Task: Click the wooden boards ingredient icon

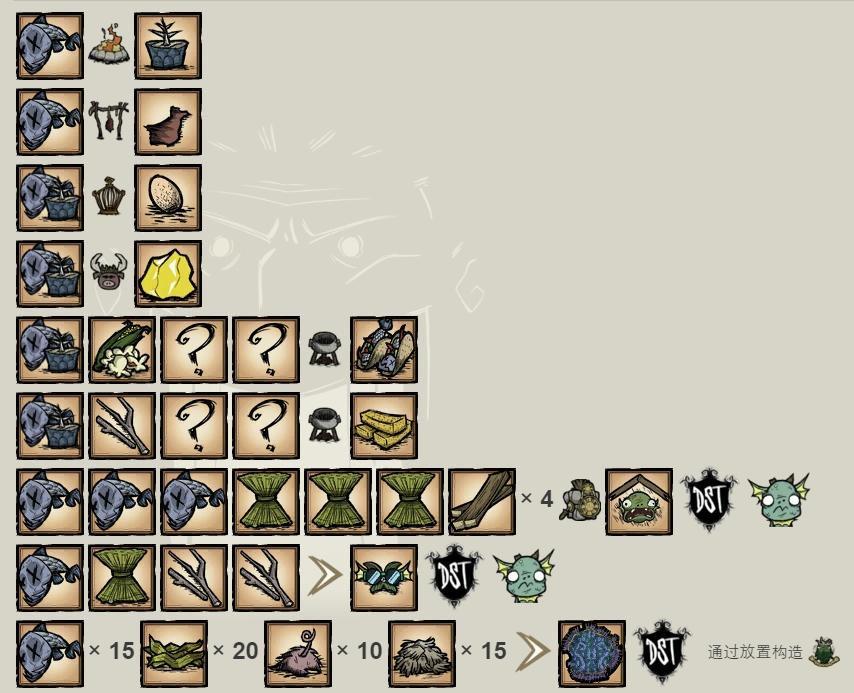Action: pyautogui.click(x=481, y=501)
